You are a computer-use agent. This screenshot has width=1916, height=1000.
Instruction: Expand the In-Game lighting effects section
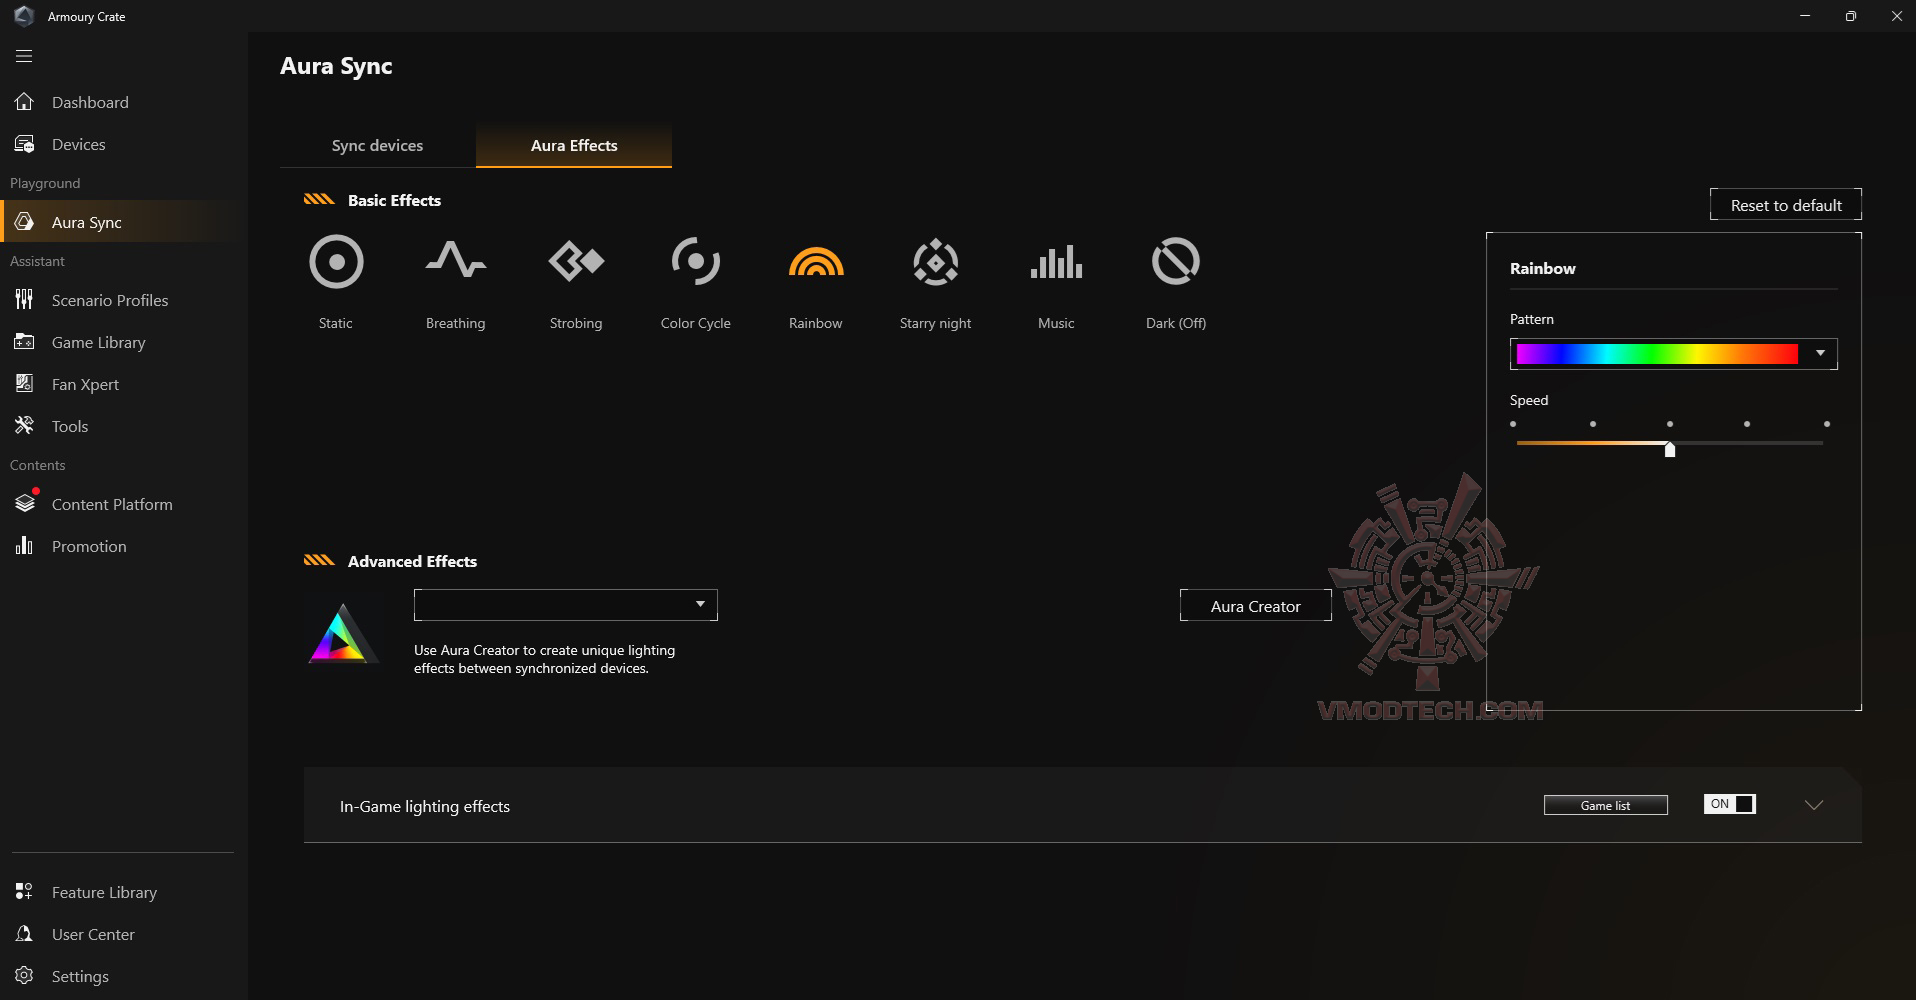point(1814,805)
